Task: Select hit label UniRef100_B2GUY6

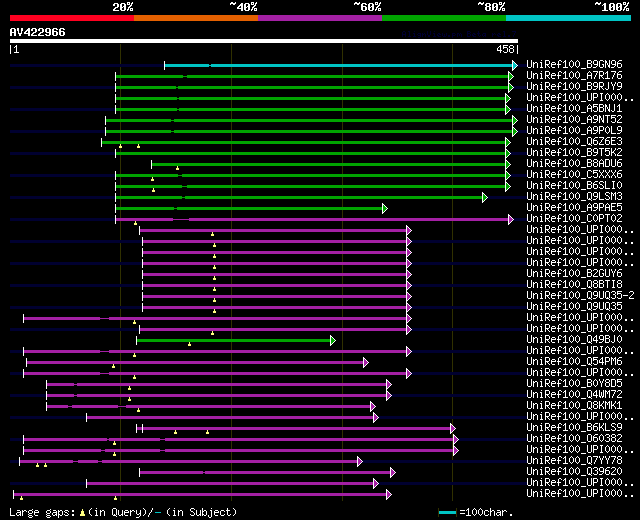Action: tap(574, 274)
